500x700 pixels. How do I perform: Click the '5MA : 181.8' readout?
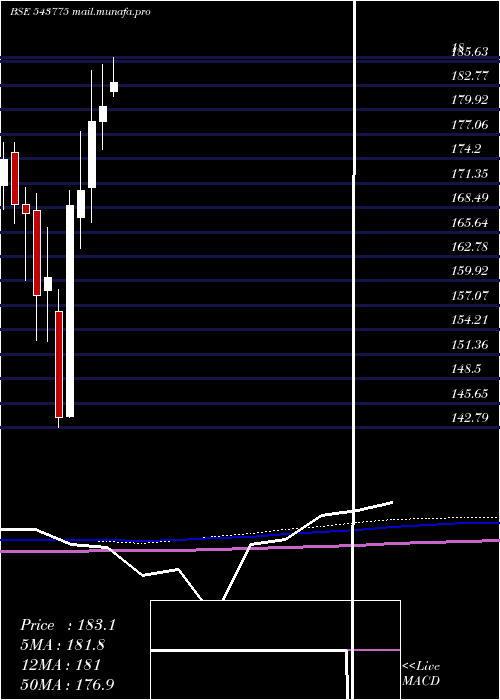62,645
